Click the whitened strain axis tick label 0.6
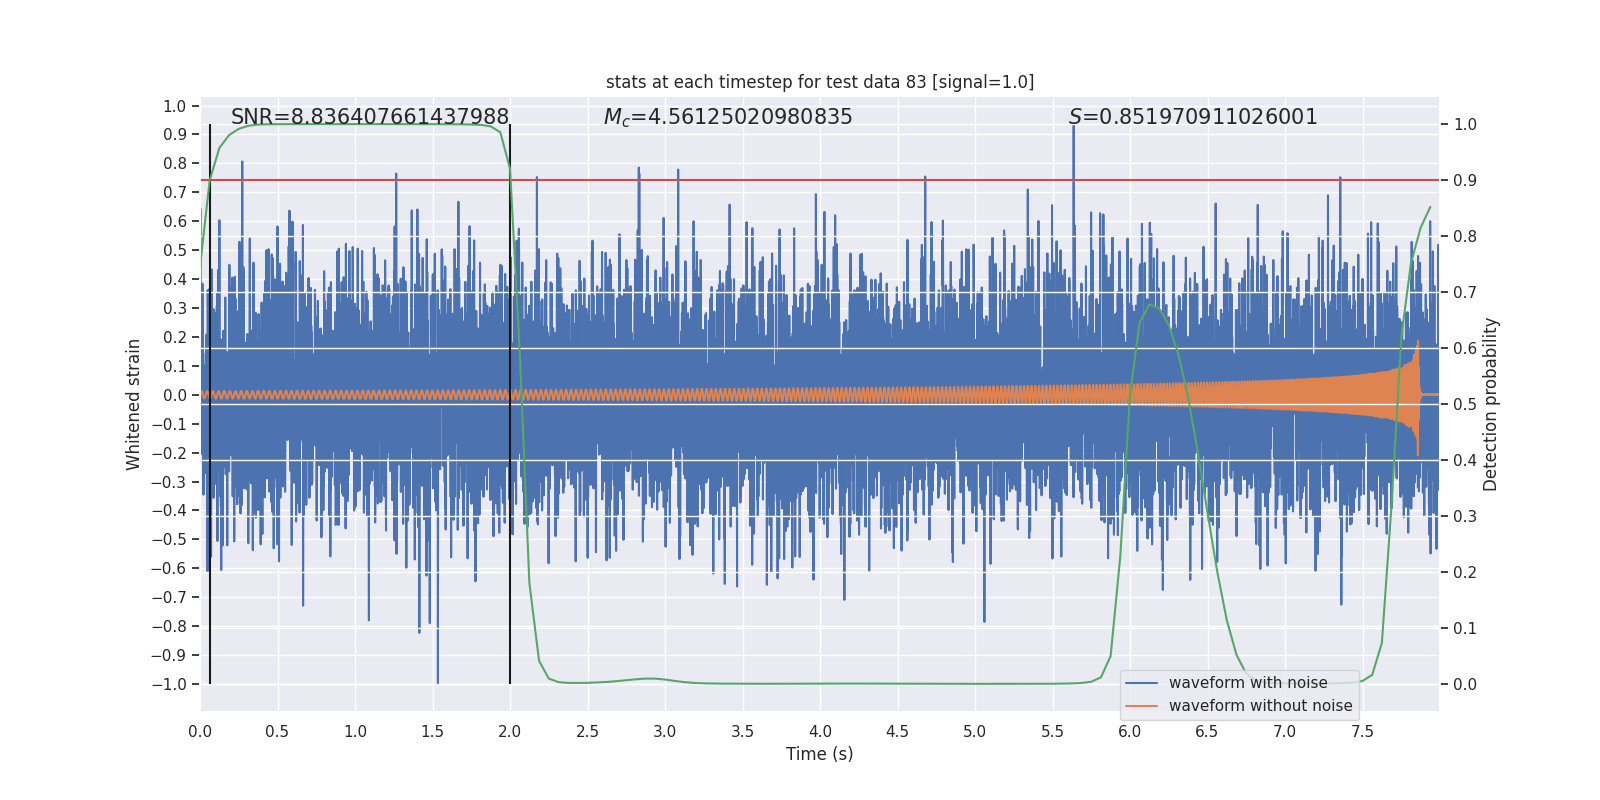Screen dimensions: 1600x800 175,221
